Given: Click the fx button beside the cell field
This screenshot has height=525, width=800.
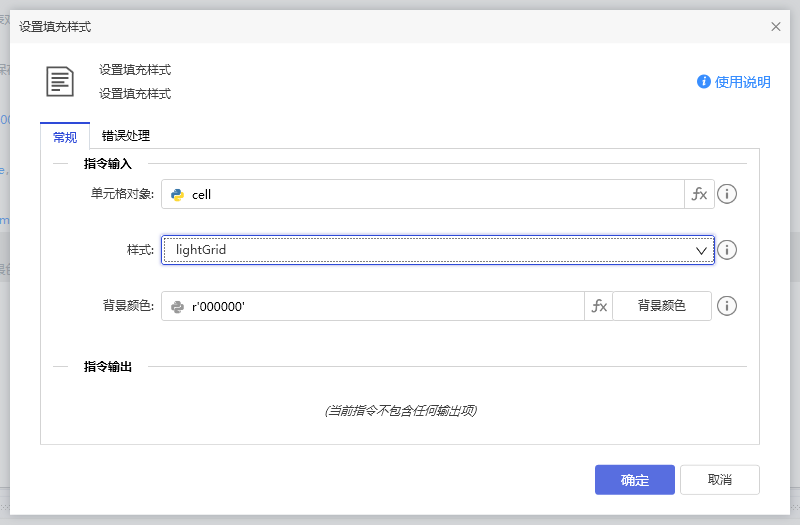Looking at the screenshot, I should (x=699, y=195).
